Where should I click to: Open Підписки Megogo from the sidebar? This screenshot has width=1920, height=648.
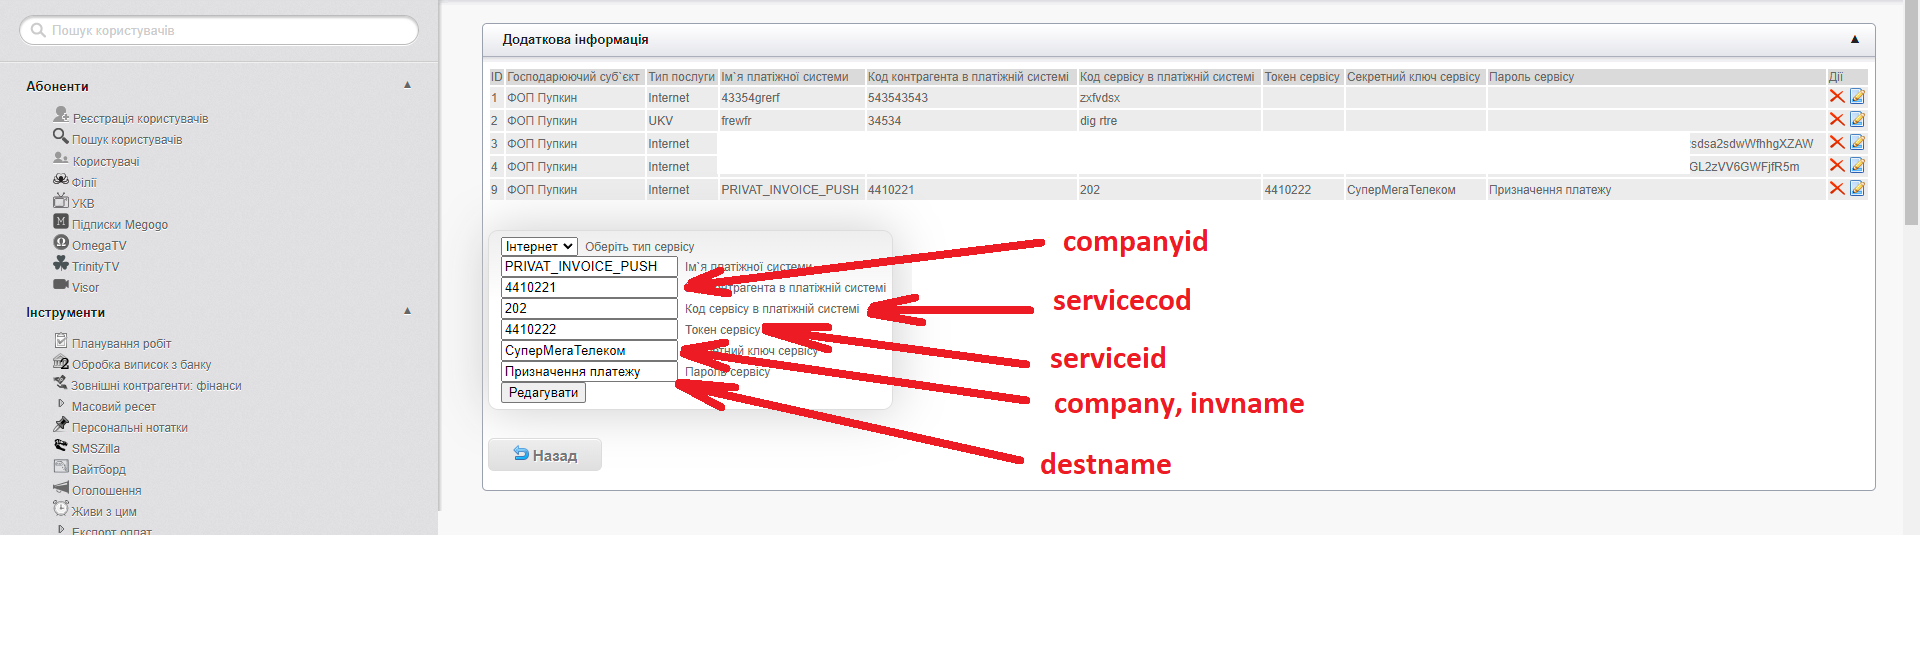(x=119, y=225)
